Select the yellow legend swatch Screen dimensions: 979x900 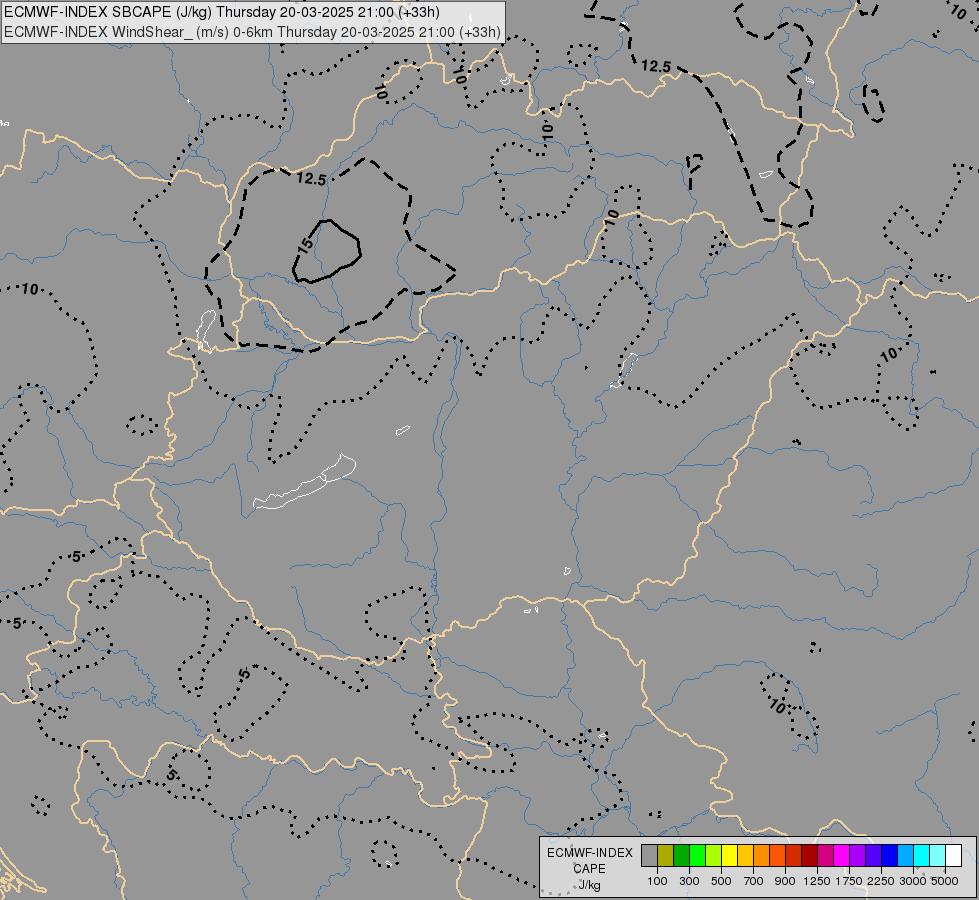tap(729, 855)
